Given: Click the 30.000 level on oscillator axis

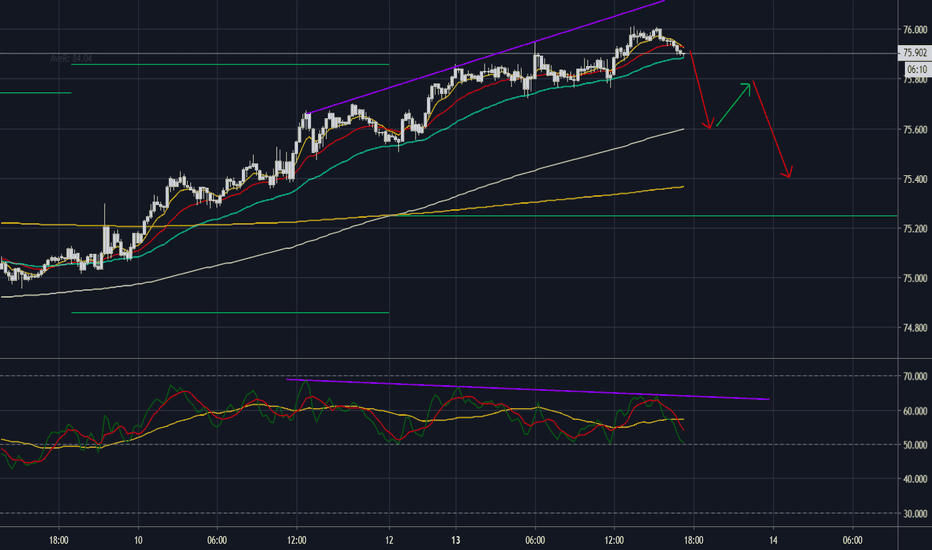Looking at the screenshot, I should pyautogui.click(x=914, y=513).
